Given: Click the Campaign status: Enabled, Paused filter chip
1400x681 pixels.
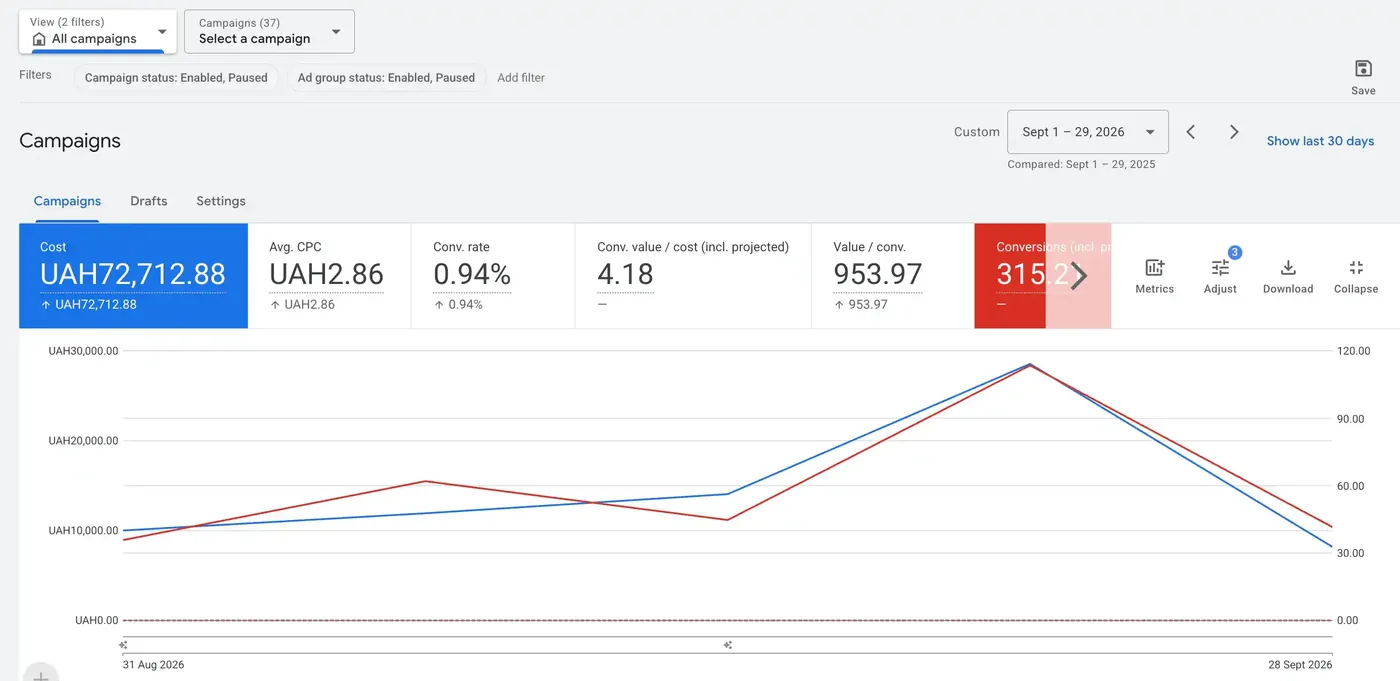Looking at the screenshot, I should pos(176,77).
